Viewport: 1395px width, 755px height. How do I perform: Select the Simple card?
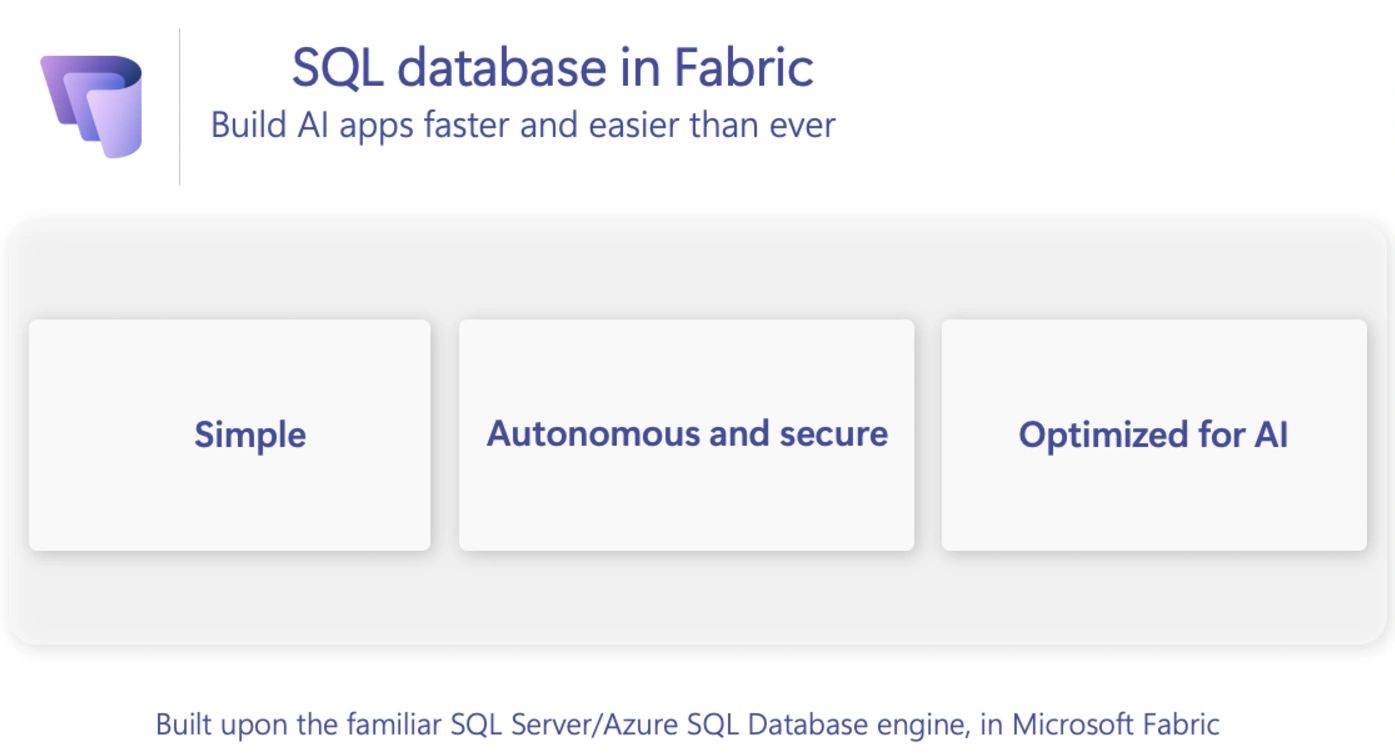click(x=230, y=434)
